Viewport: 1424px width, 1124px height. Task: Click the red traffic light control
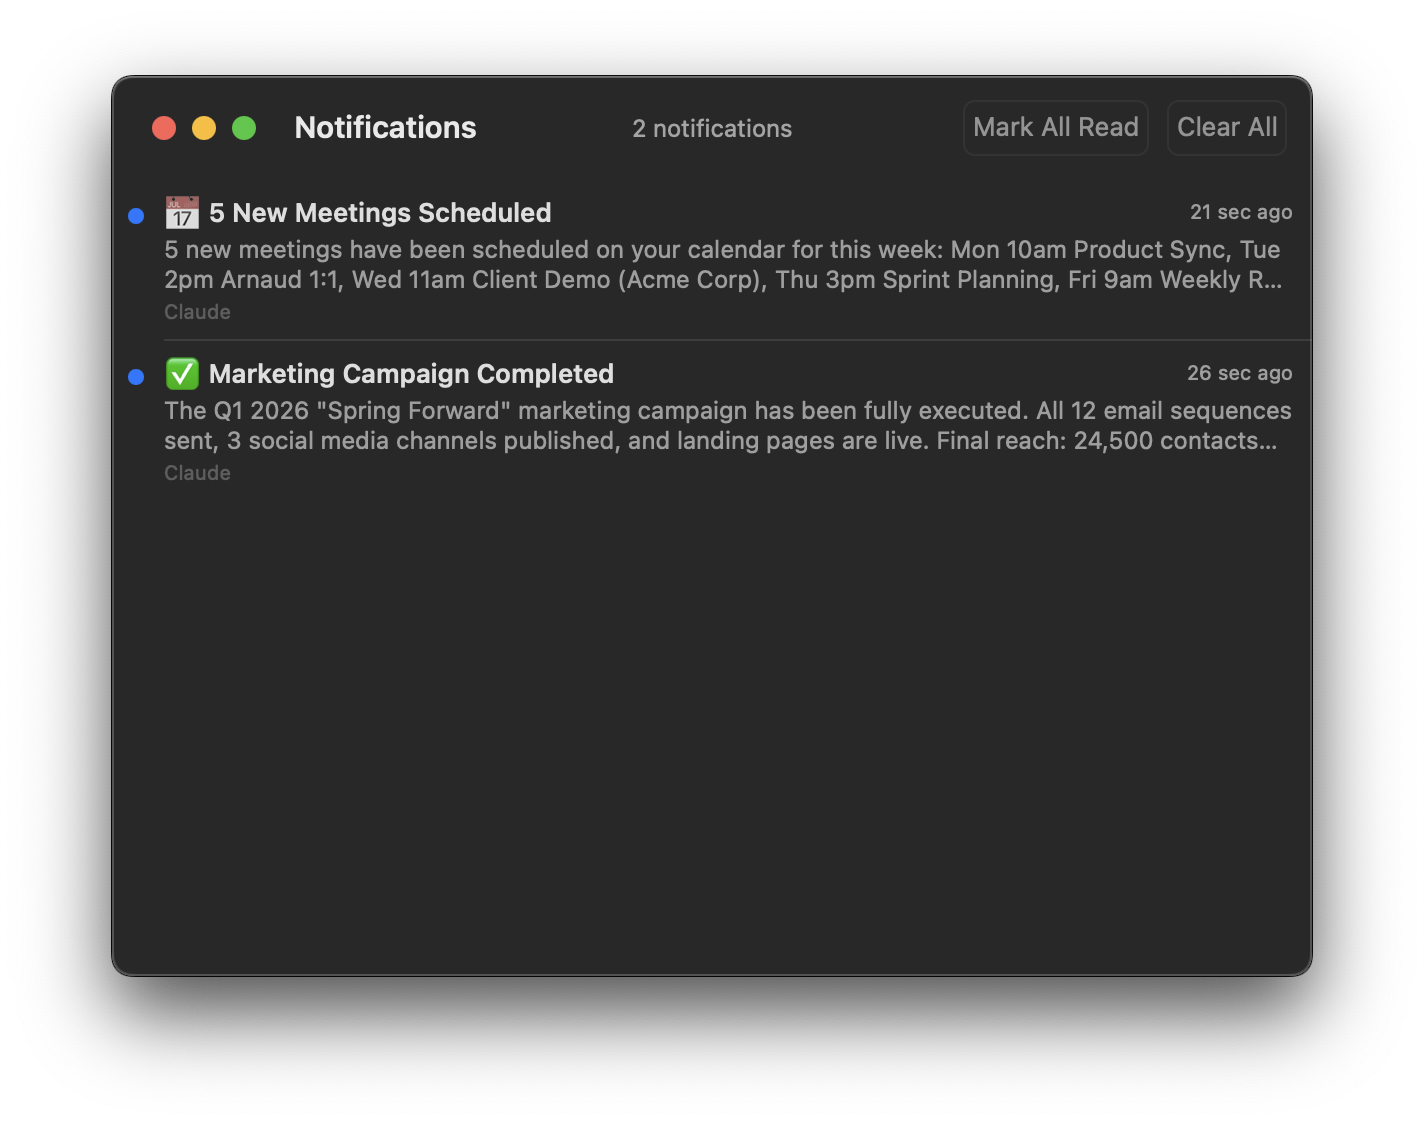[164, 127]
